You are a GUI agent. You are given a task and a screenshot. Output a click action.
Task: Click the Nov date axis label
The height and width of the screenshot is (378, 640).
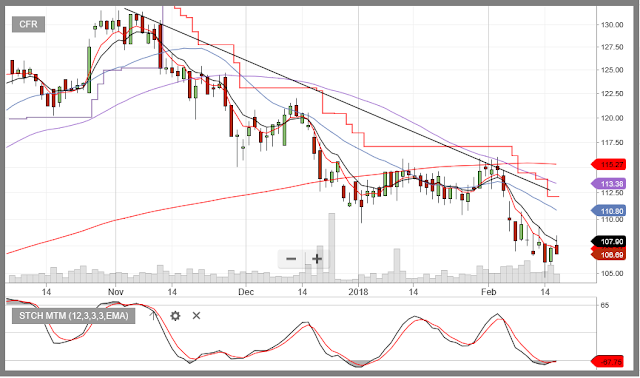(116, 292)
